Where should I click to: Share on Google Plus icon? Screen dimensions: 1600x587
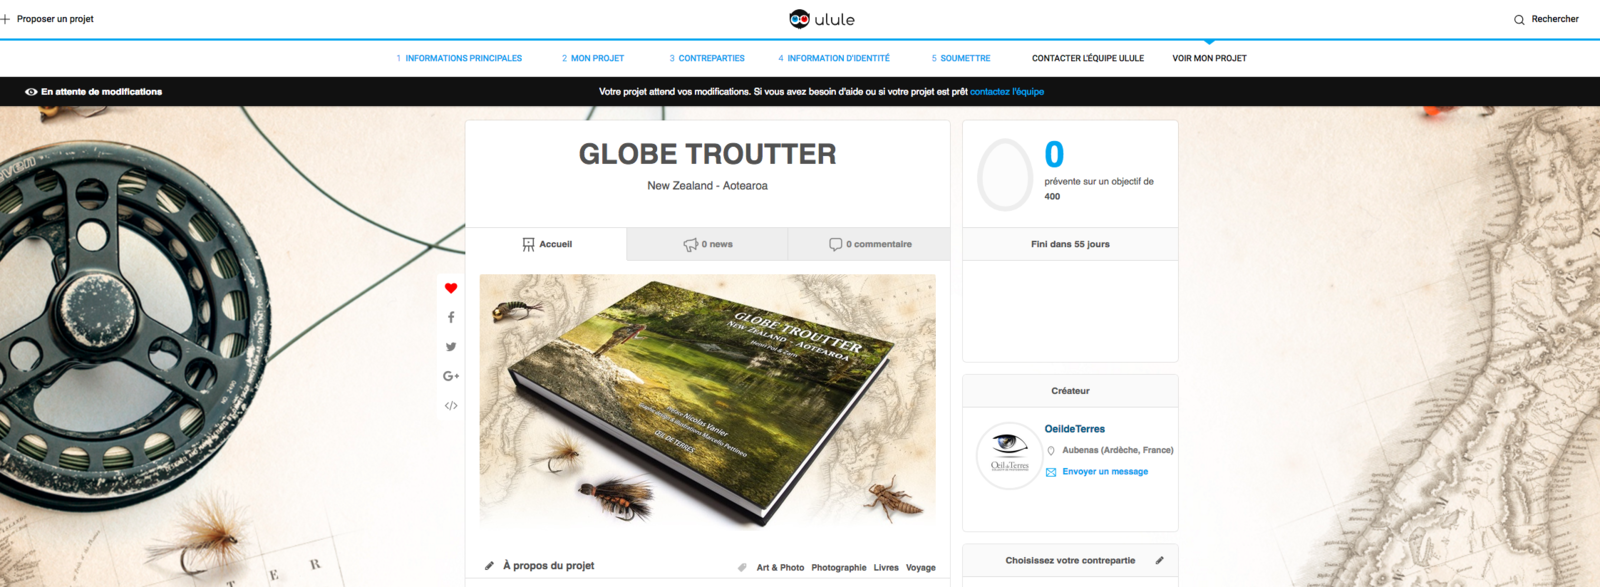[x=451, y=376]
